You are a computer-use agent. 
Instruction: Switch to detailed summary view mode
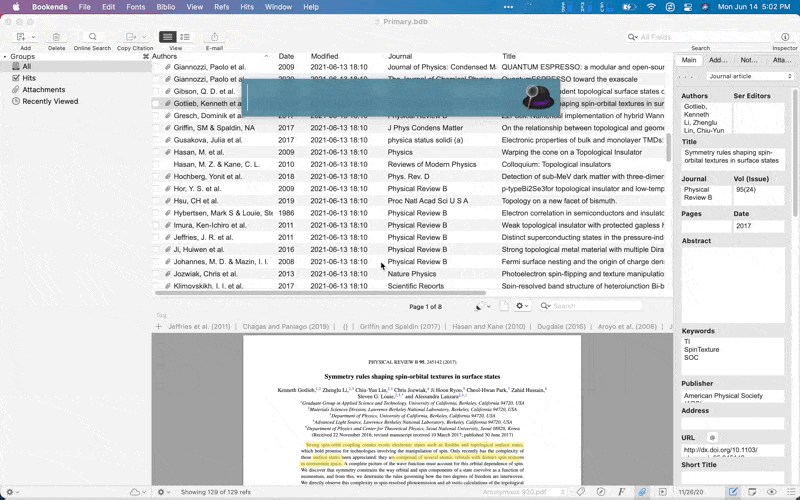point(185,37)
